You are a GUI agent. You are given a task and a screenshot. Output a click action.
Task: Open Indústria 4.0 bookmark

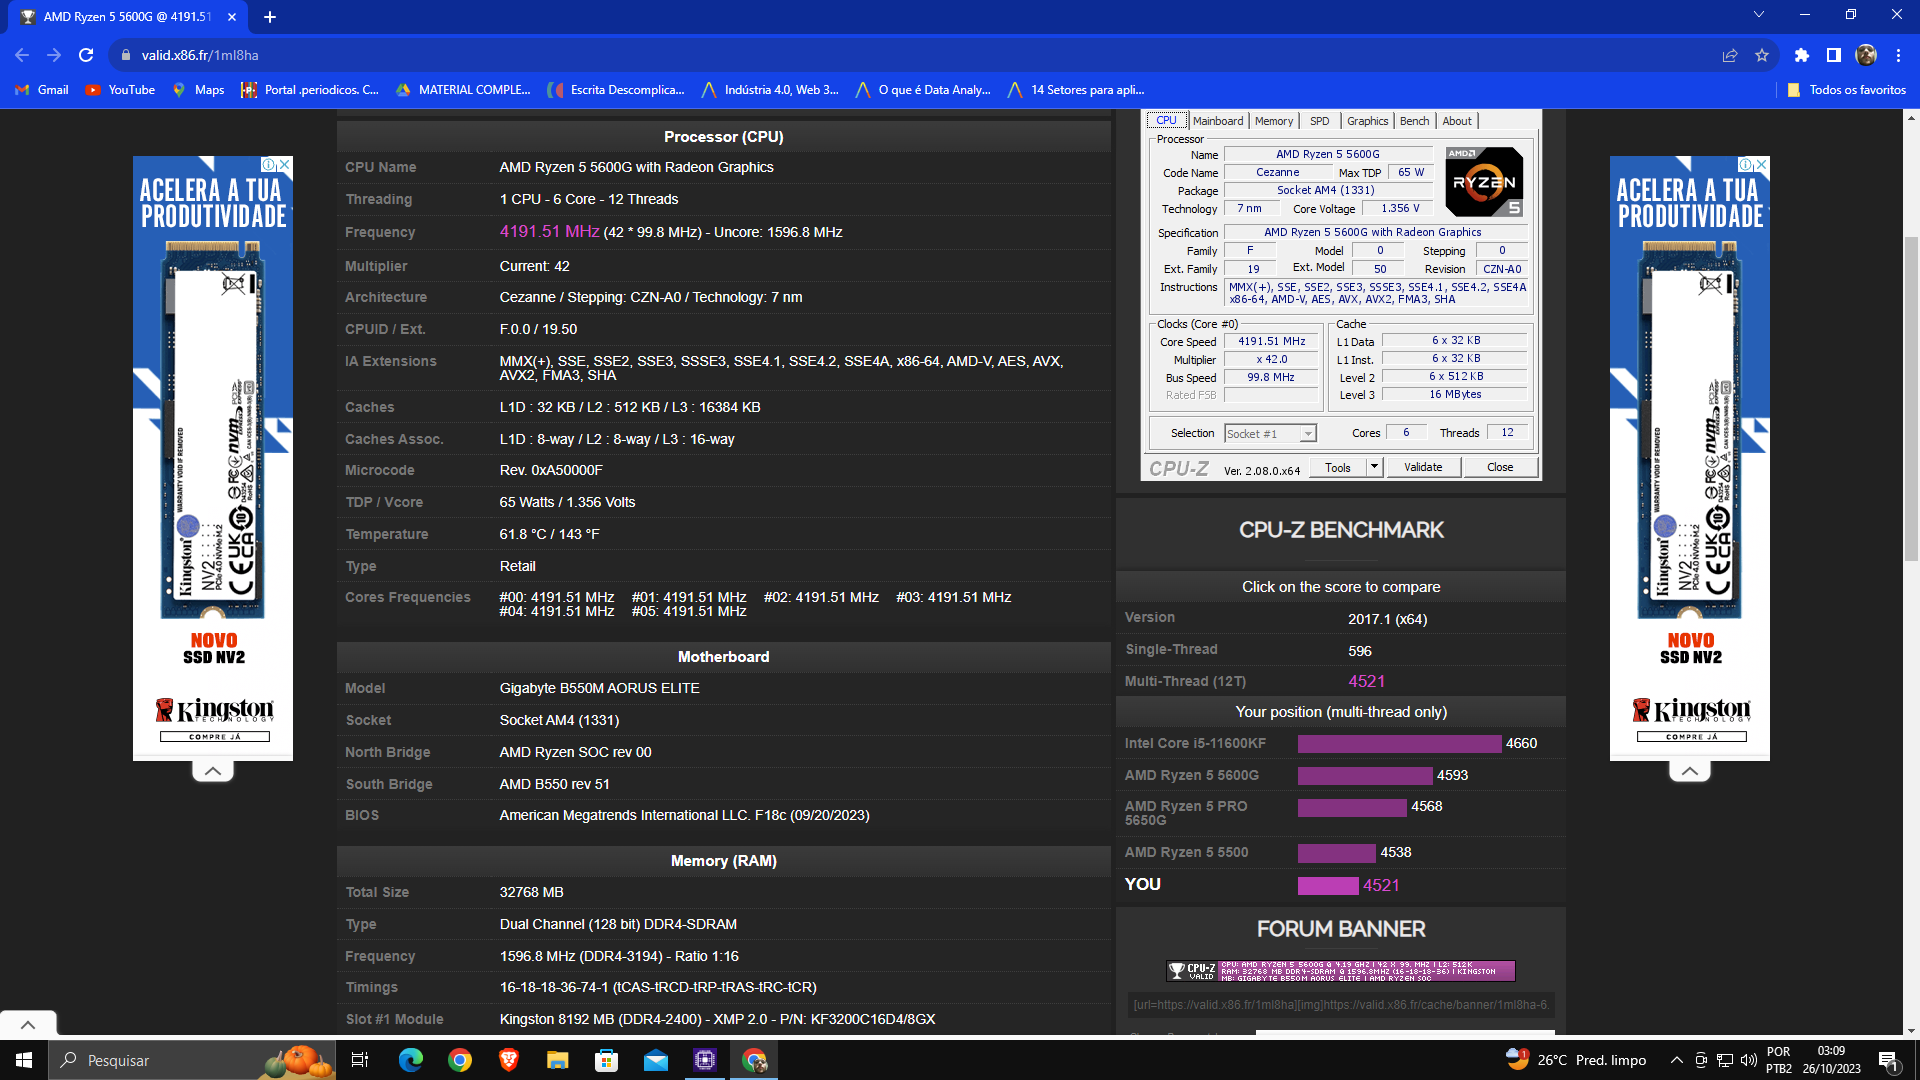coord(770,90)
